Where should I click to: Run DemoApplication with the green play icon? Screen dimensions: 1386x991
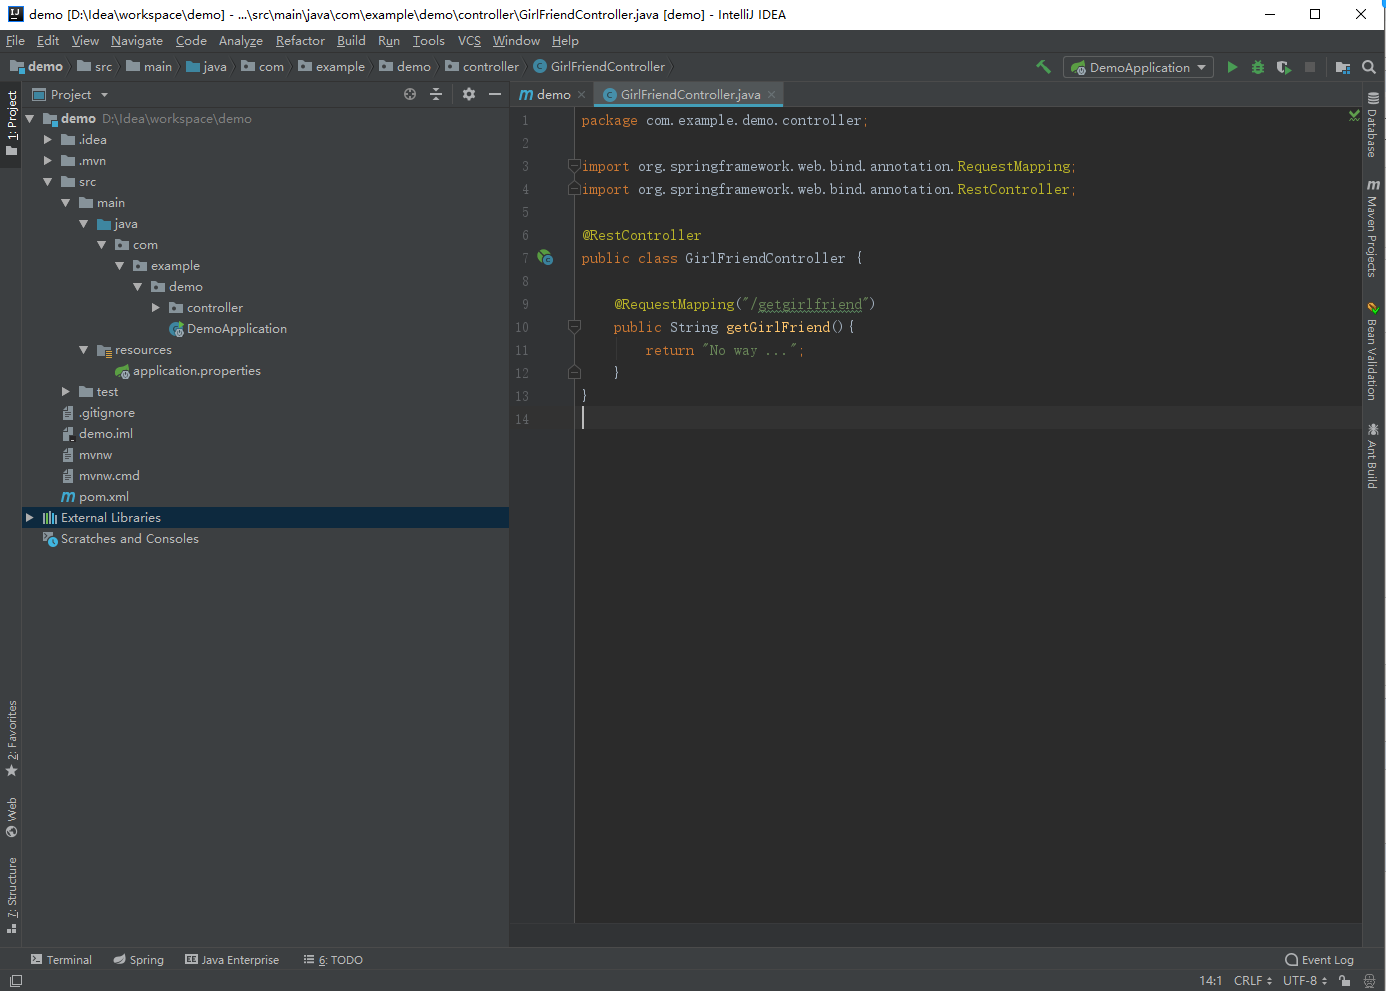pyautogui.click(x=1232, y=67)
